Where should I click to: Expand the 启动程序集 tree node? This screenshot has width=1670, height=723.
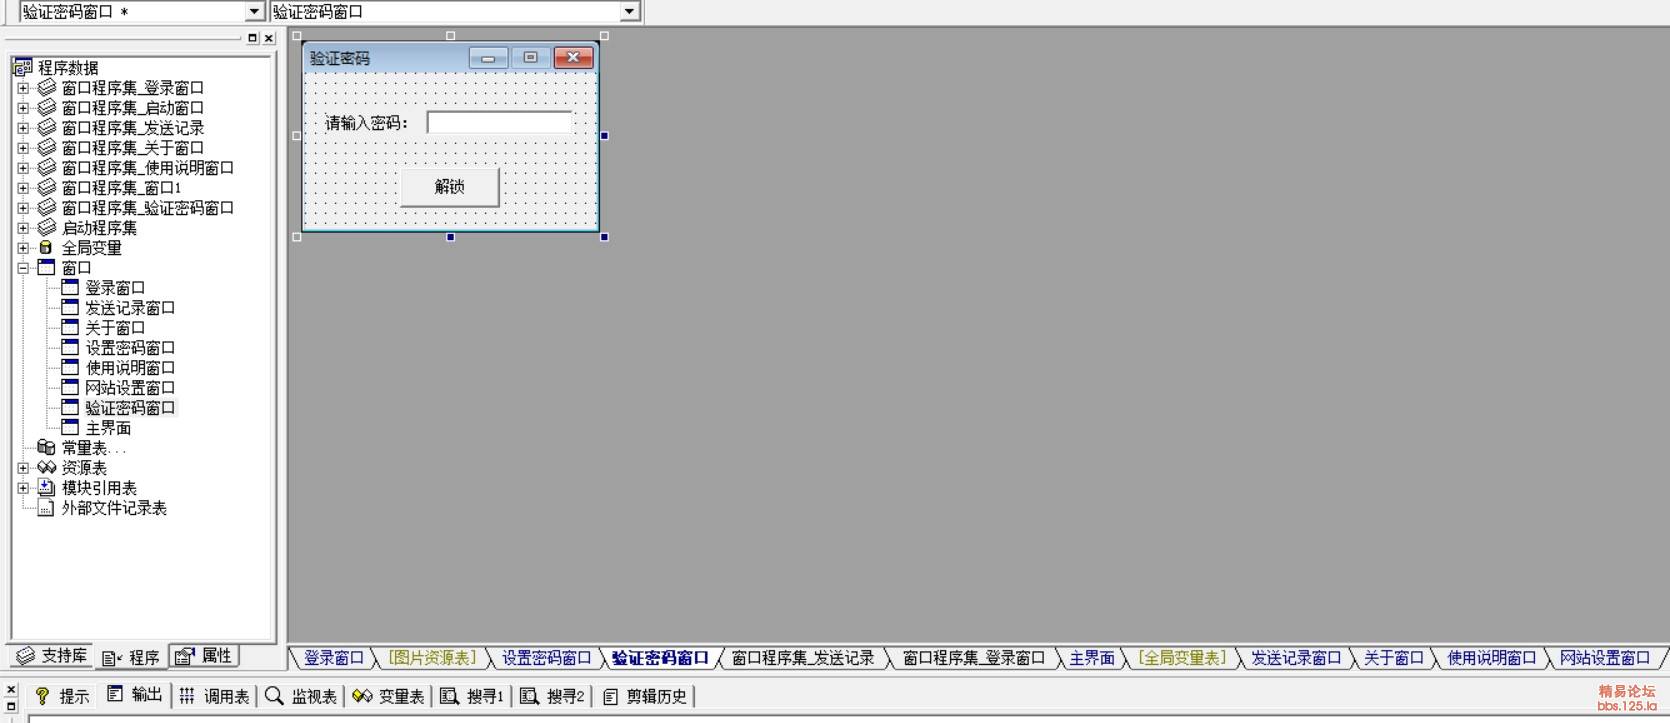(23, 228)
